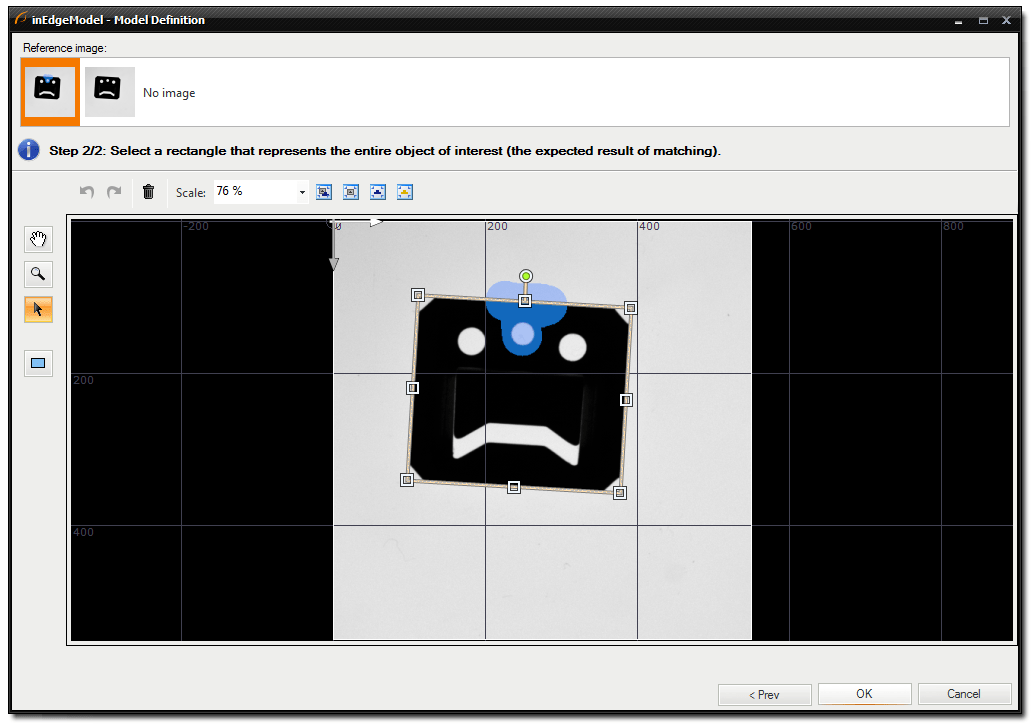
Task: Activate the Zoom magnifier tool
Action: [x=38, y=274]
